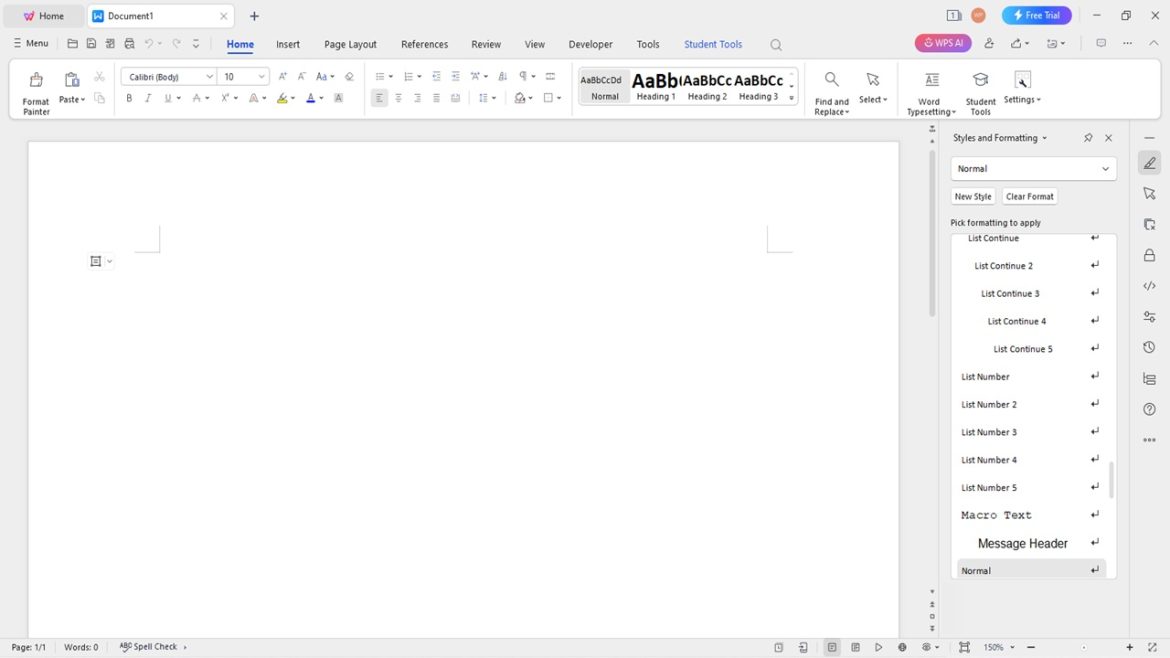The image size is (1170, 658).
Task: Decrease the paragraph indent
Action: (x=435, y=75)
